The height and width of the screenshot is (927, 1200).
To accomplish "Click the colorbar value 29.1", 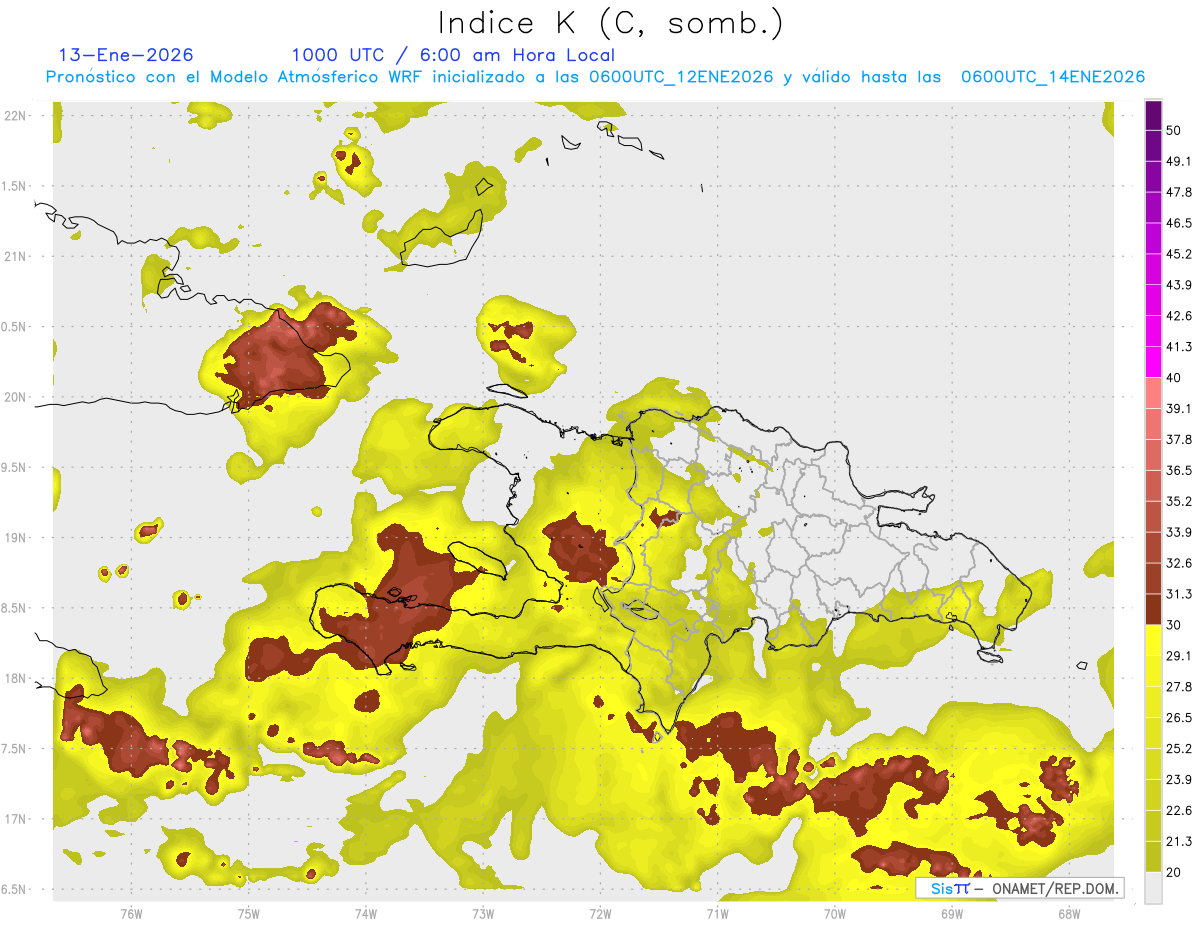I will coord(1179,656).
